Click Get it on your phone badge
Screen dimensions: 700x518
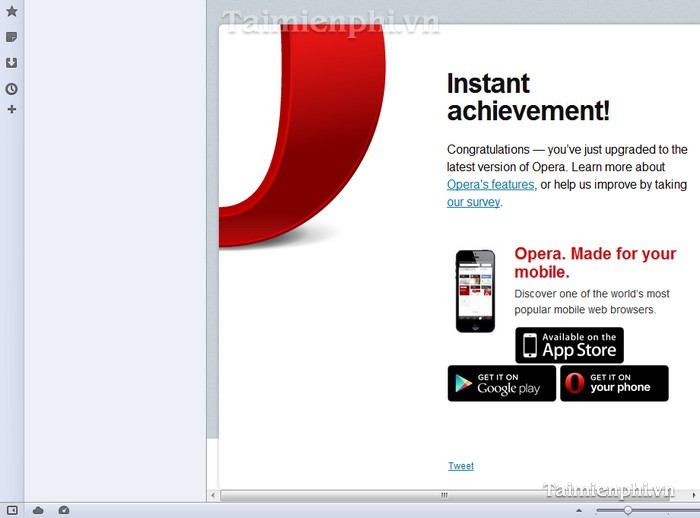click(614, 384)
